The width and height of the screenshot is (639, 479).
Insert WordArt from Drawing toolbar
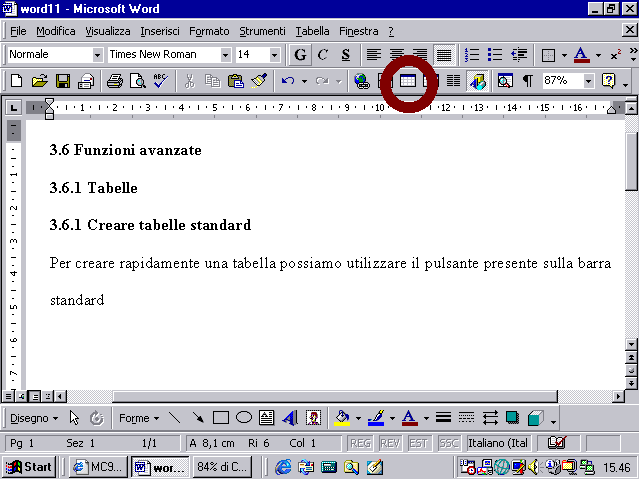(x=290, y=418)
